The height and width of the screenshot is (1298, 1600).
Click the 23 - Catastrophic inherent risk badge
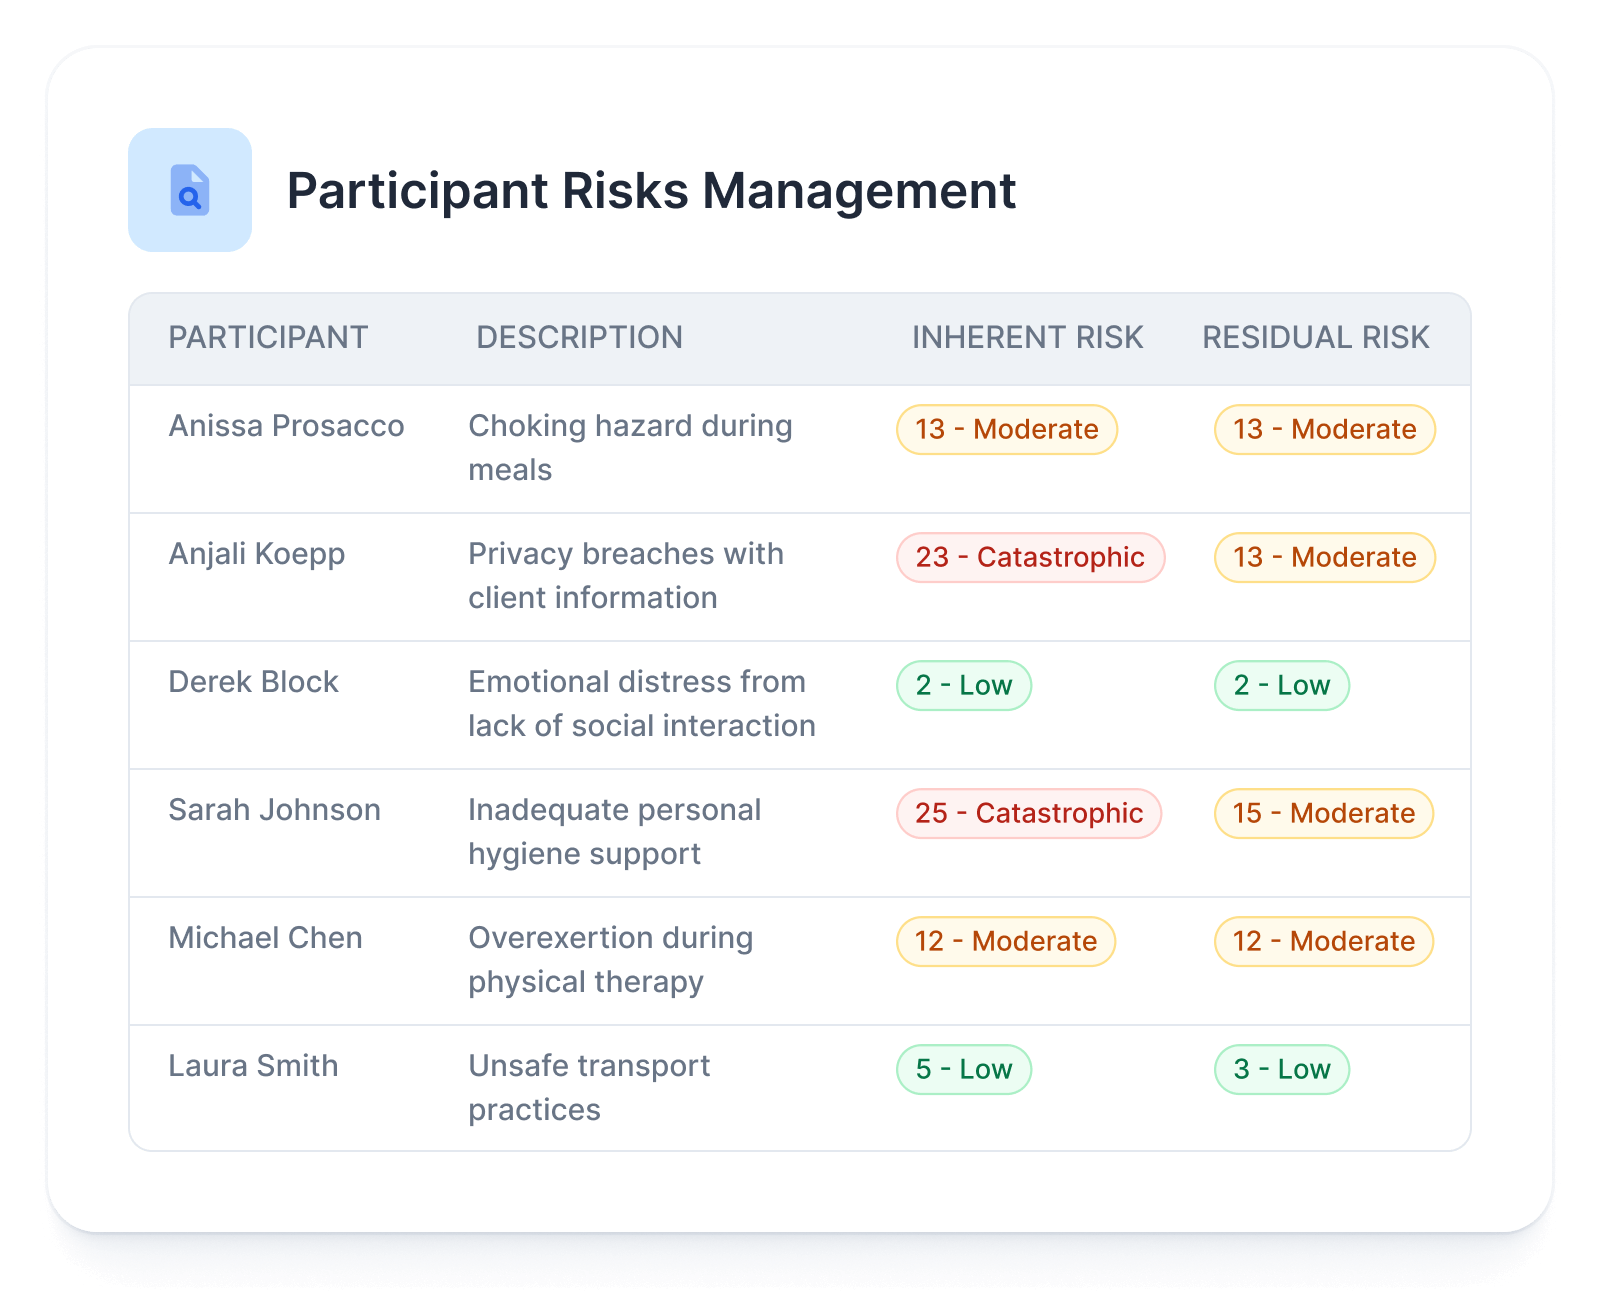(1030, 557)
